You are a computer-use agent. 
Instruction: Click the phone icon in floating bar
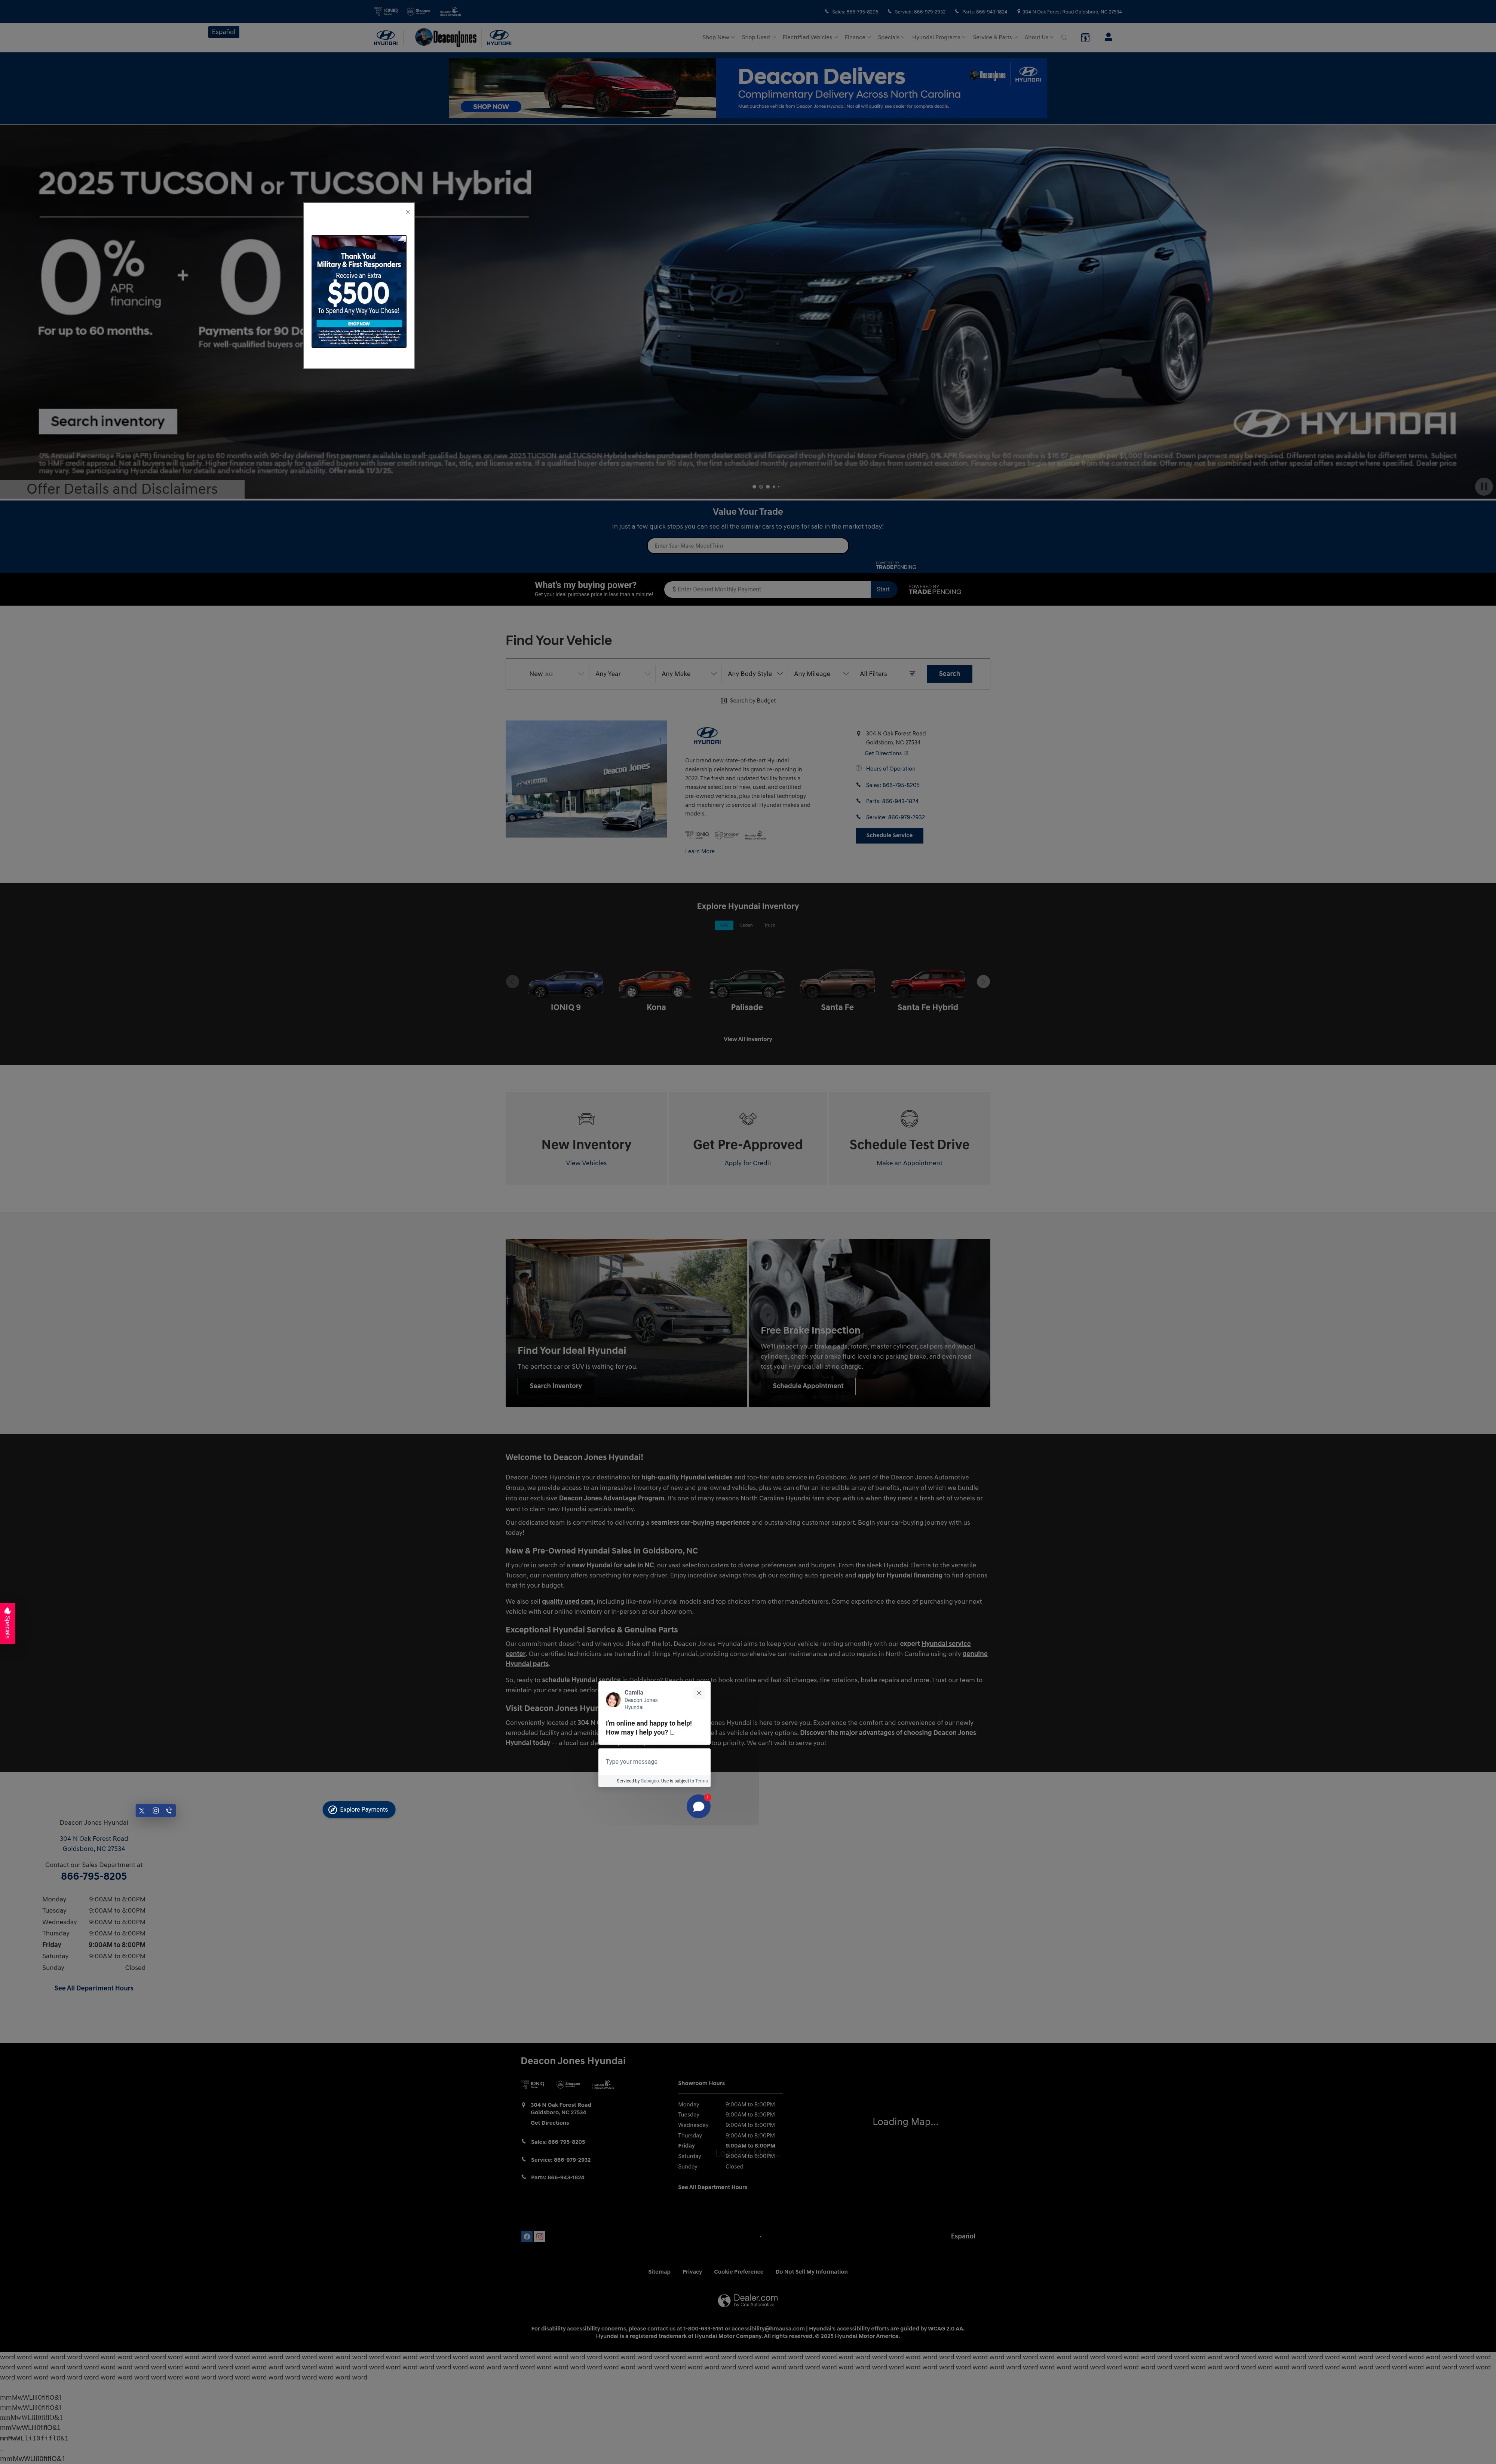click(x=169, y=1810)
